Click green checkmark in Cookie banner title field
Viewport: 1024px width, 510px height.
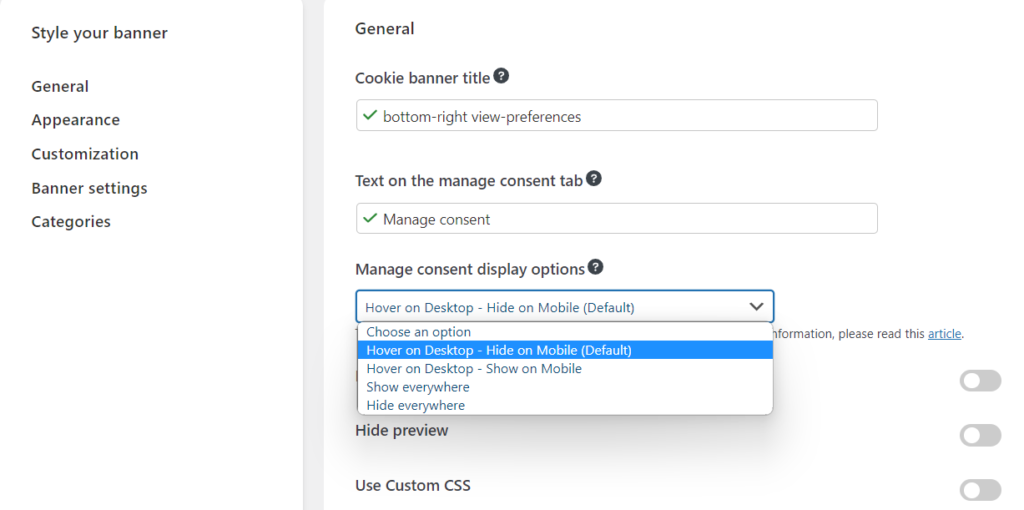(370, 116)
